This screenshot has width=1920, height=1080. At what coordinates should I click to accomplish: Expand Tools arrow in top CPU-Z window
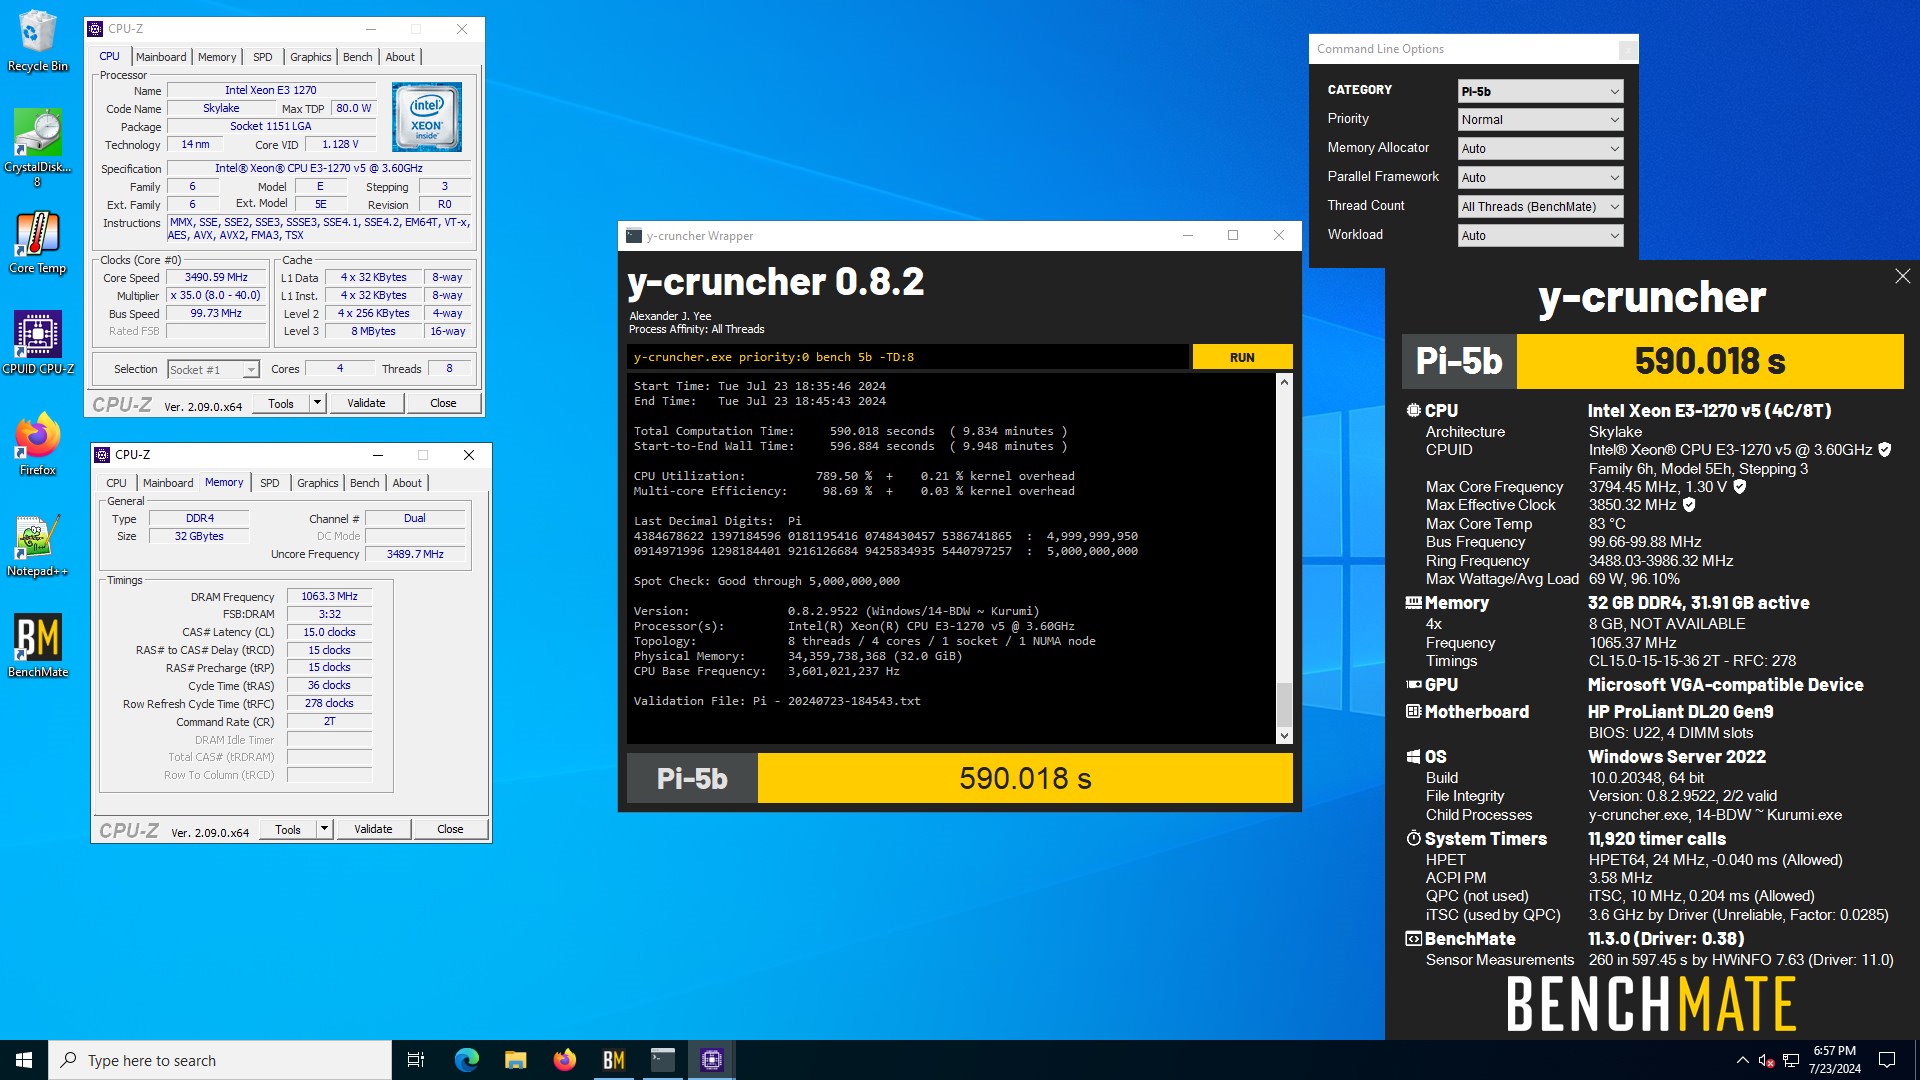318,403
